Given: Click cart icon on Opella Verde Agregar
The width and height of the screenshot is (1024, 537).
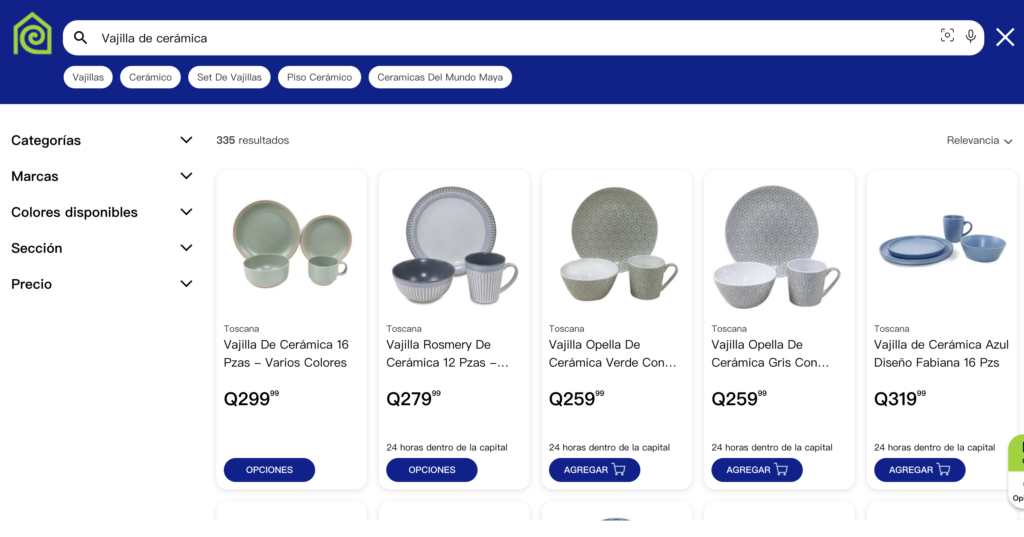Looking at the screenshot, I should click(619, 470).
